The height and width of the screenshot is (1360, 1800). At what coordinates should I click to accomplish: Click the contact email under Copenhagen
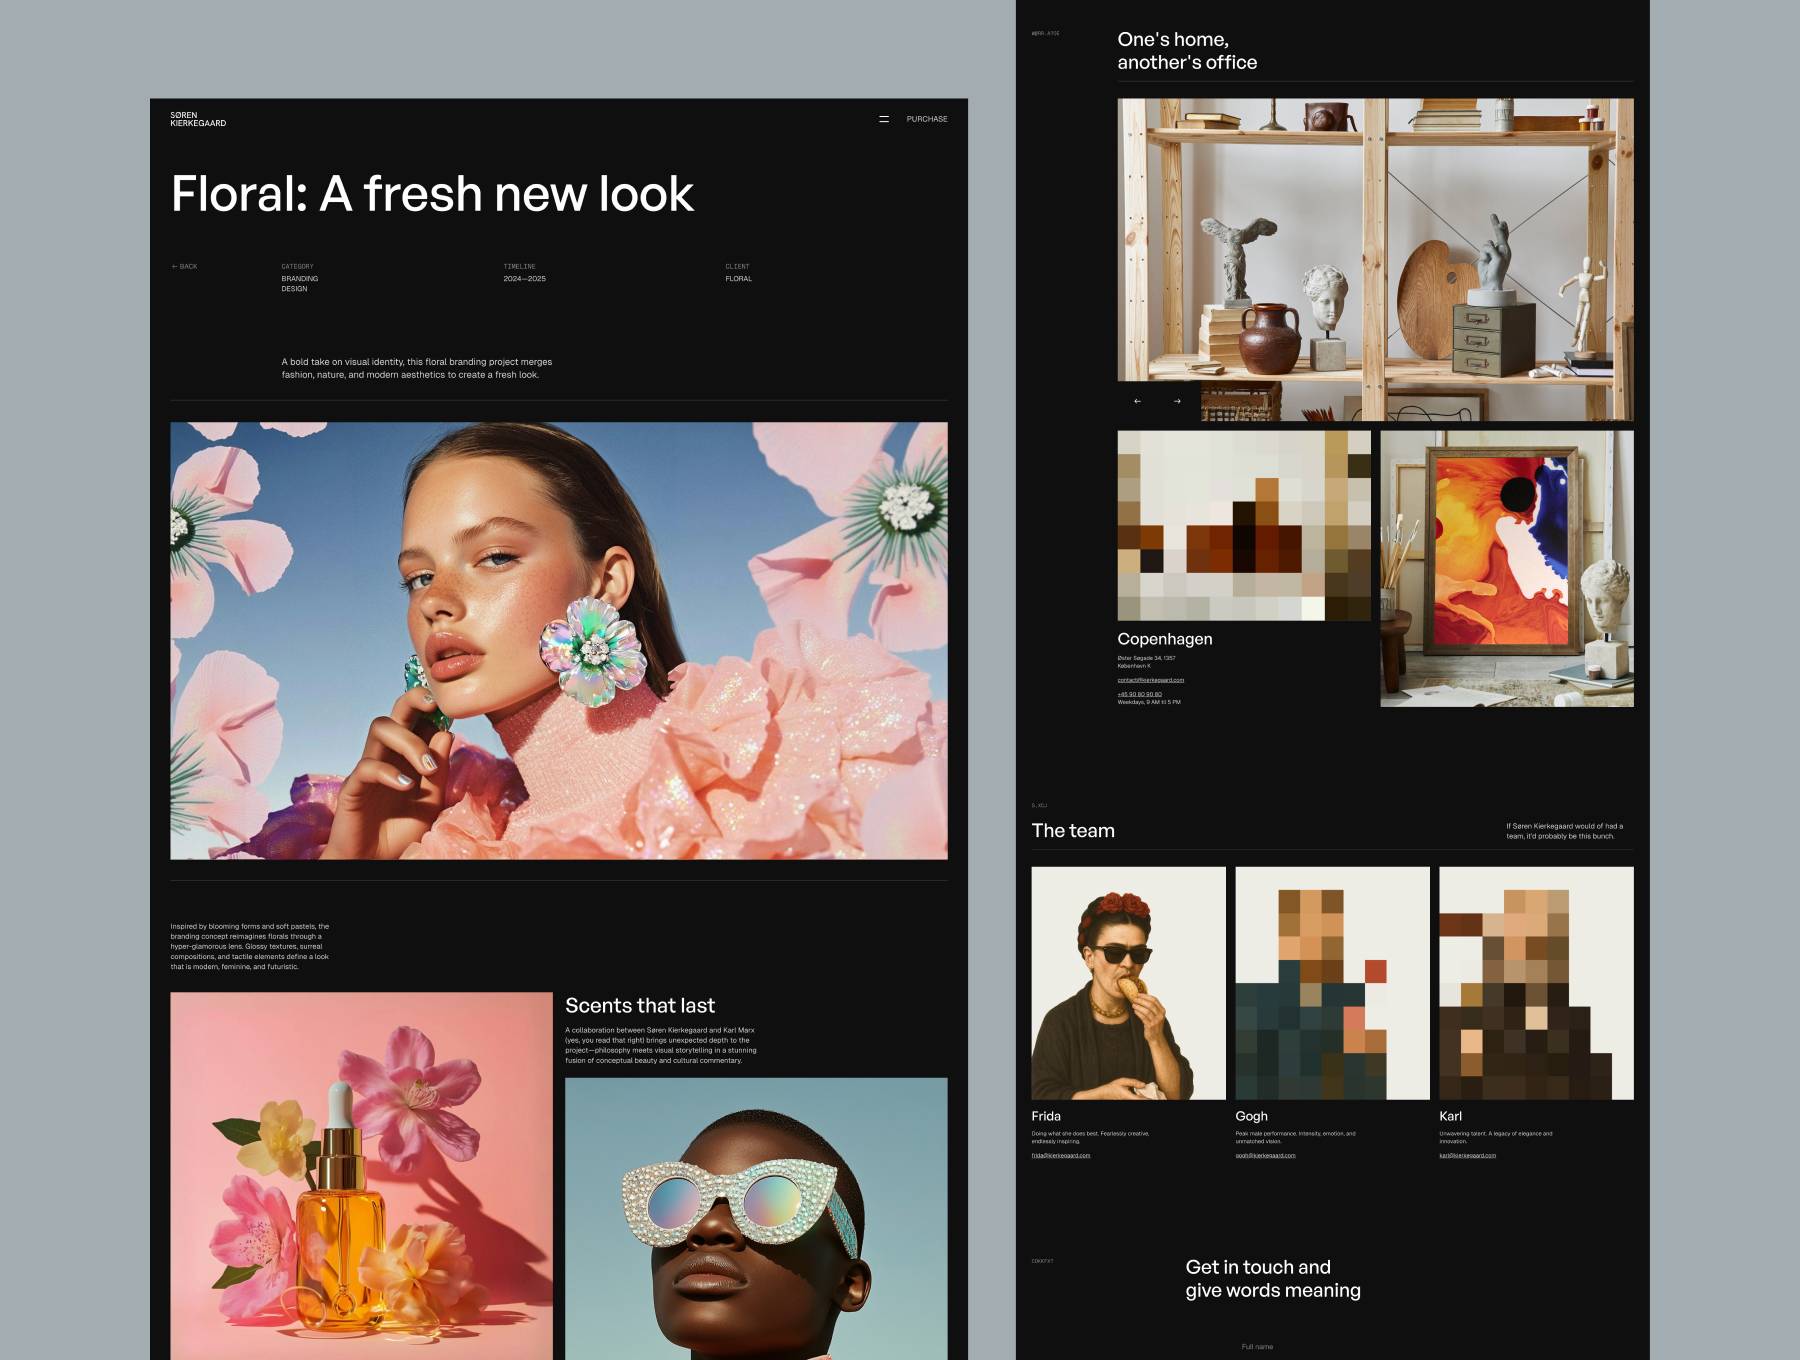click(x=1150, y=680)
